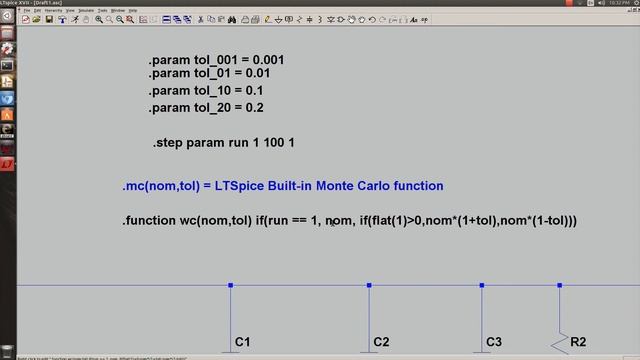
Task: Zoom in with first magnifier icon
Action: [x=99, y=20]
